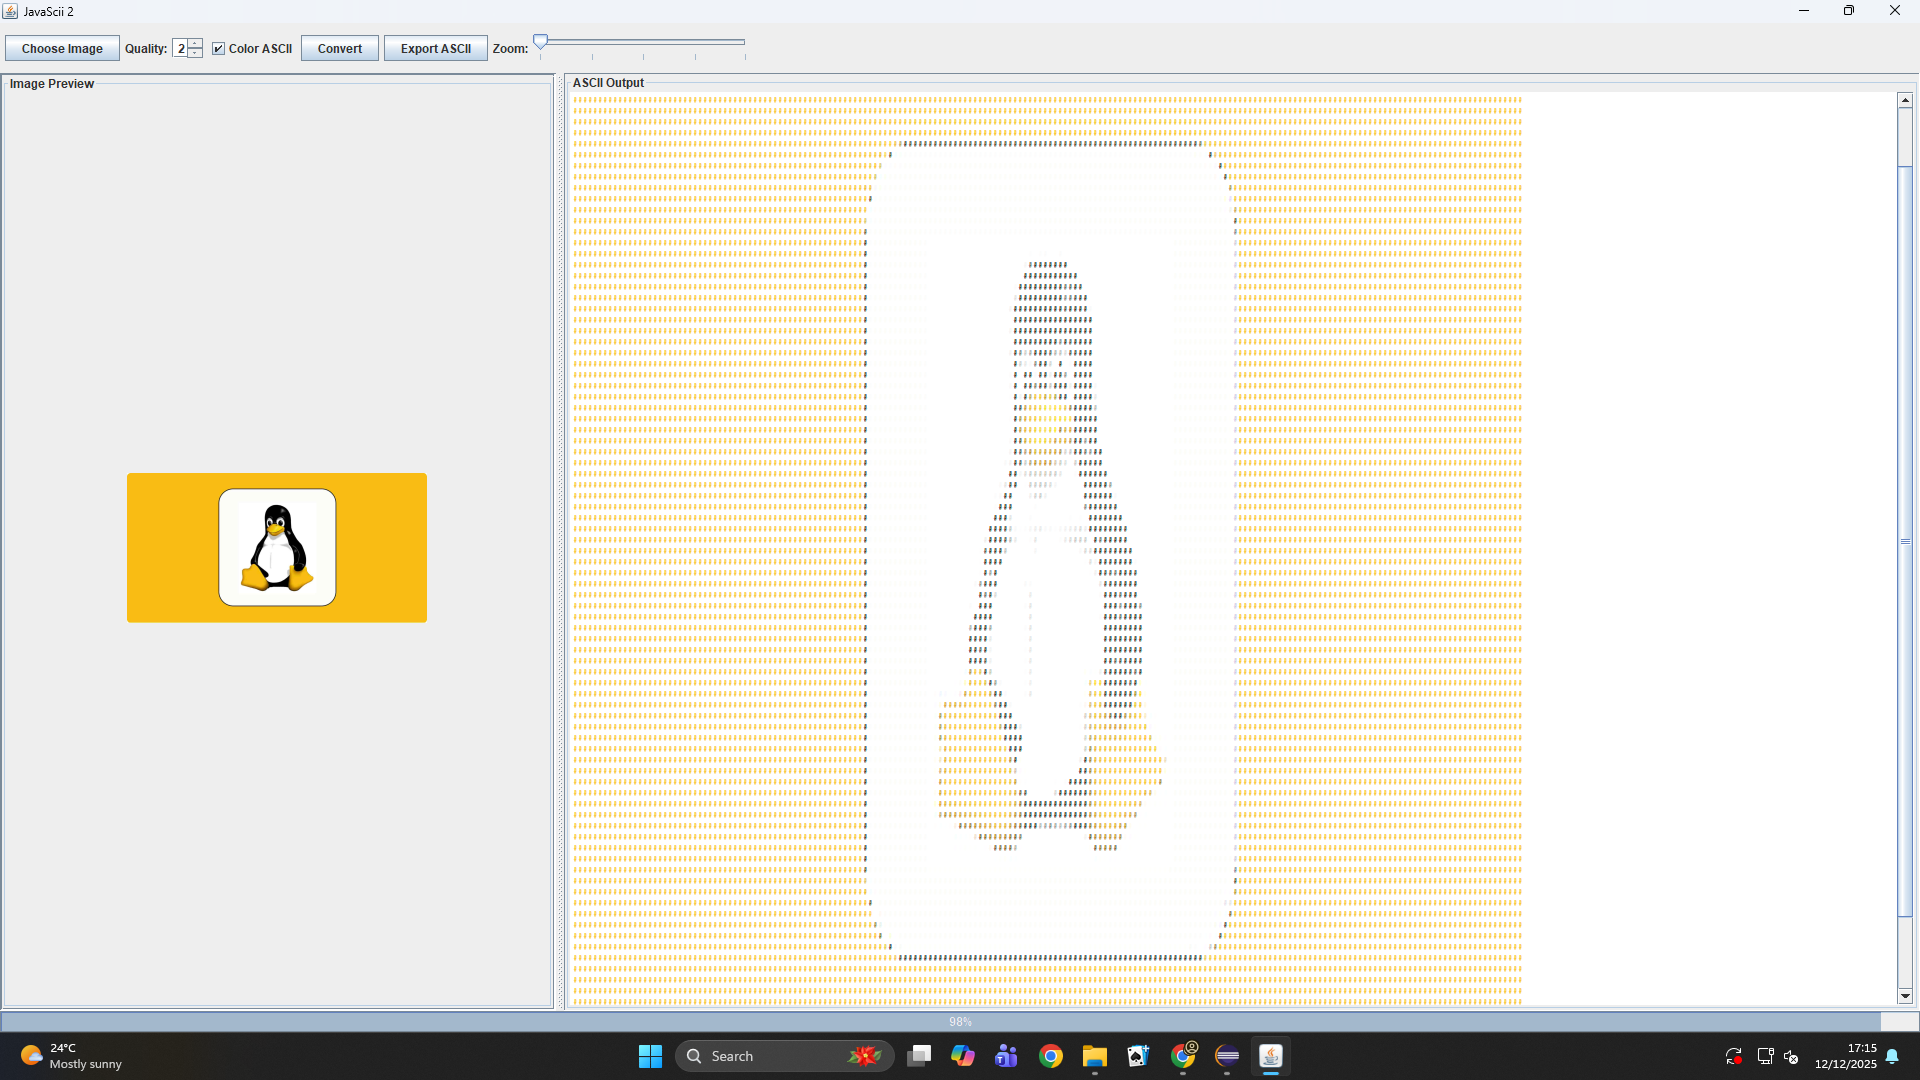Uncheck the Color ASCII checkbox
This screenshot has width=1920, height=1080.
tap(219, 48)
